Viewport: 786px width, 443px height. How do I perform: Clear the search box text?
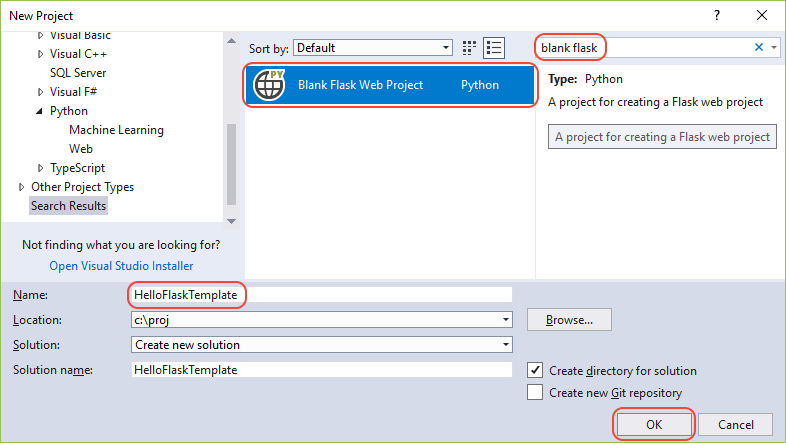click(758, 47)
